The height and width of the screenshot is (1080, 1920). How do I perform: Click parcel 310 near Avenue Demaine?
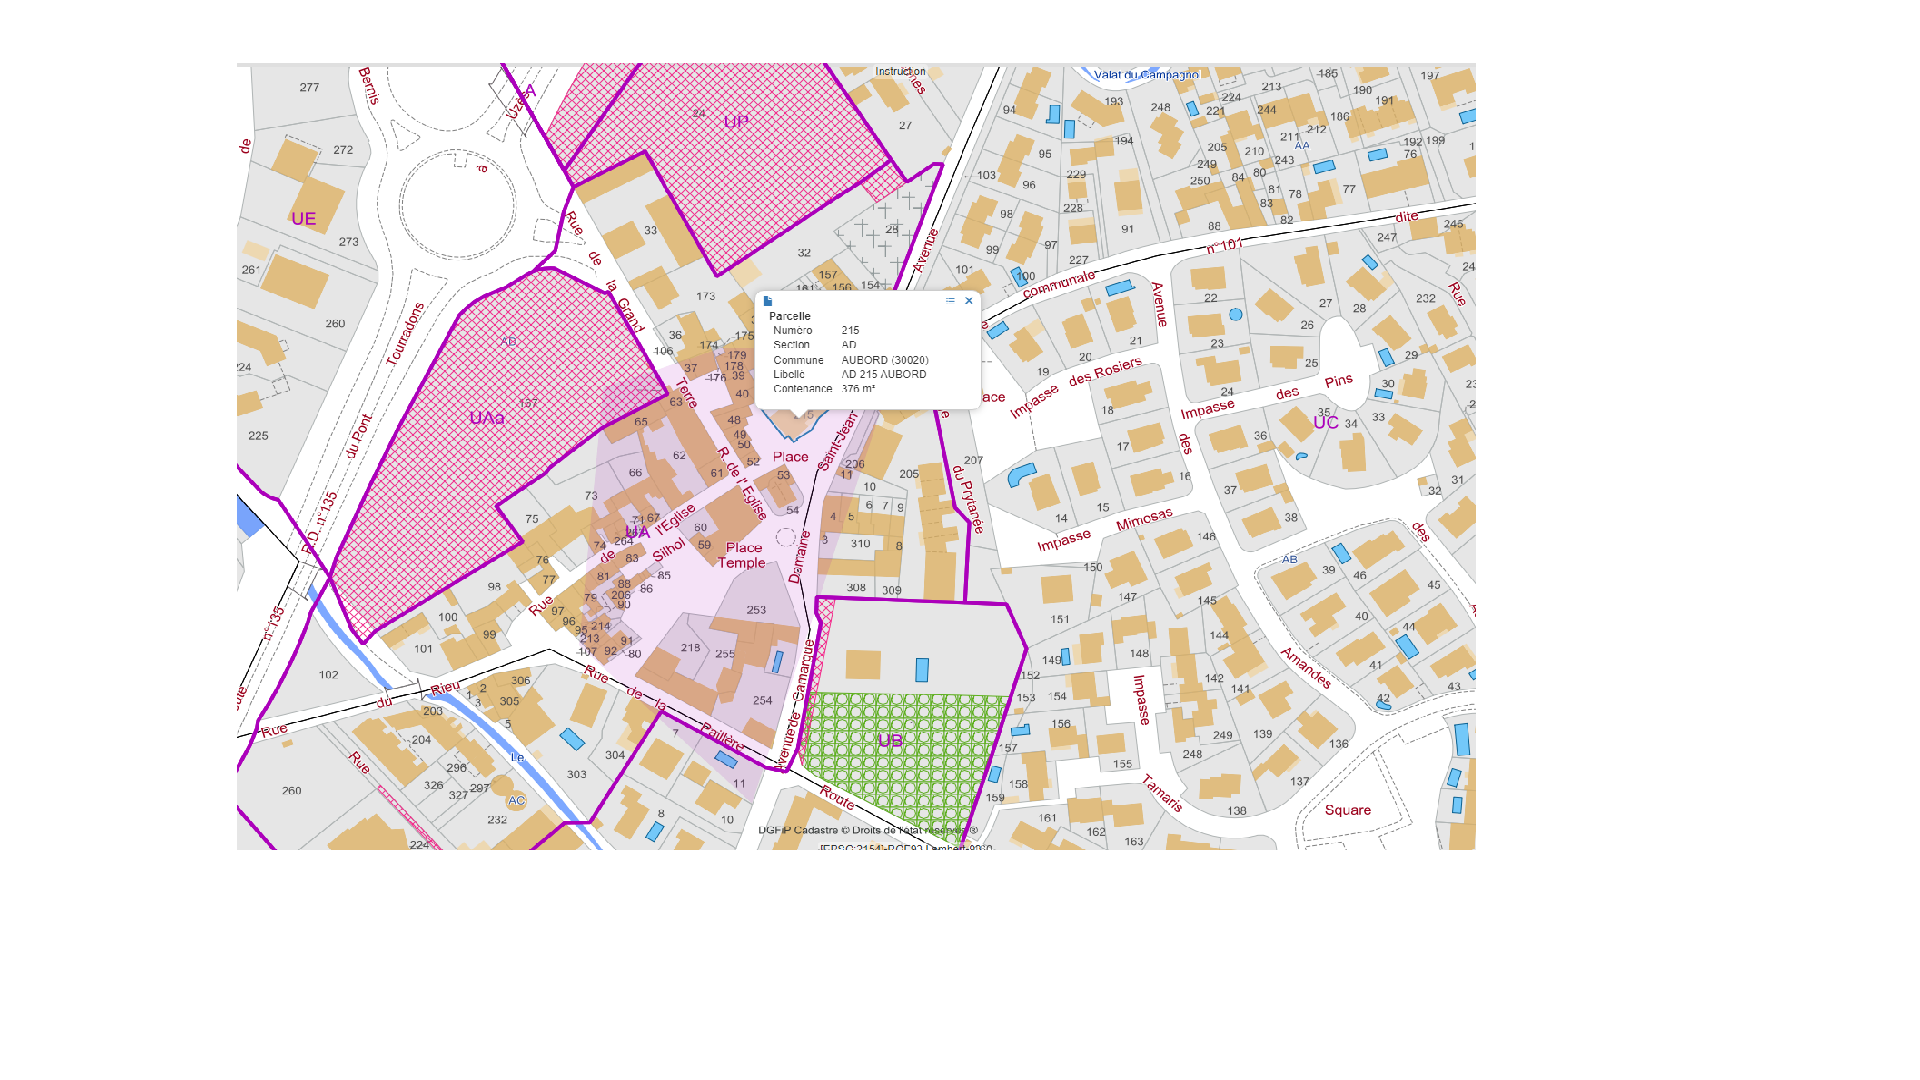pos(860,544)
